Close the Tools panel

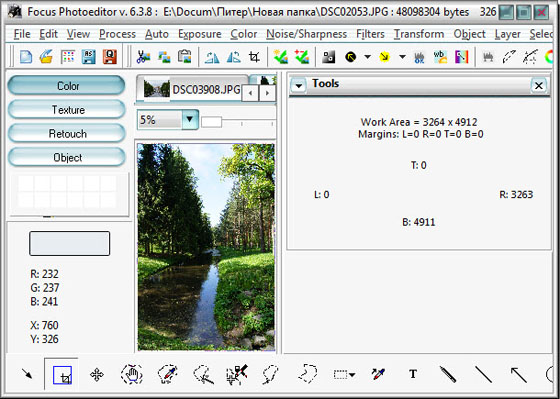[539, 86]
